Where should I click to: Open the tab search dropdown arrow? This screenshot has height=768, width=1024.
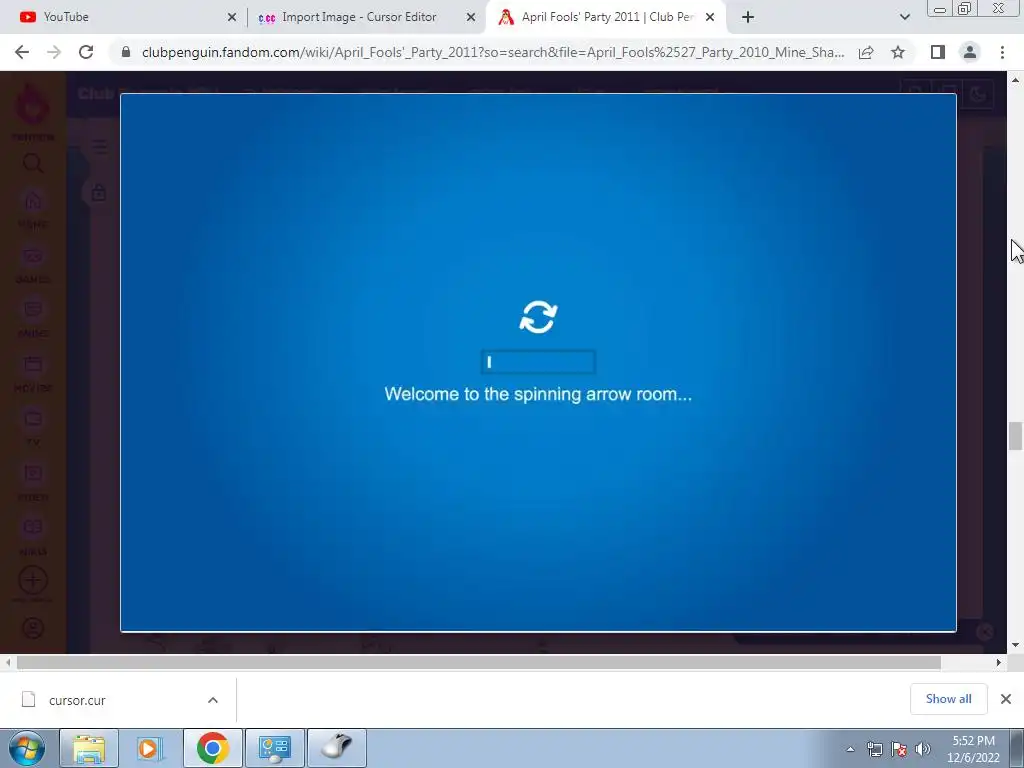tap(904, 18)
